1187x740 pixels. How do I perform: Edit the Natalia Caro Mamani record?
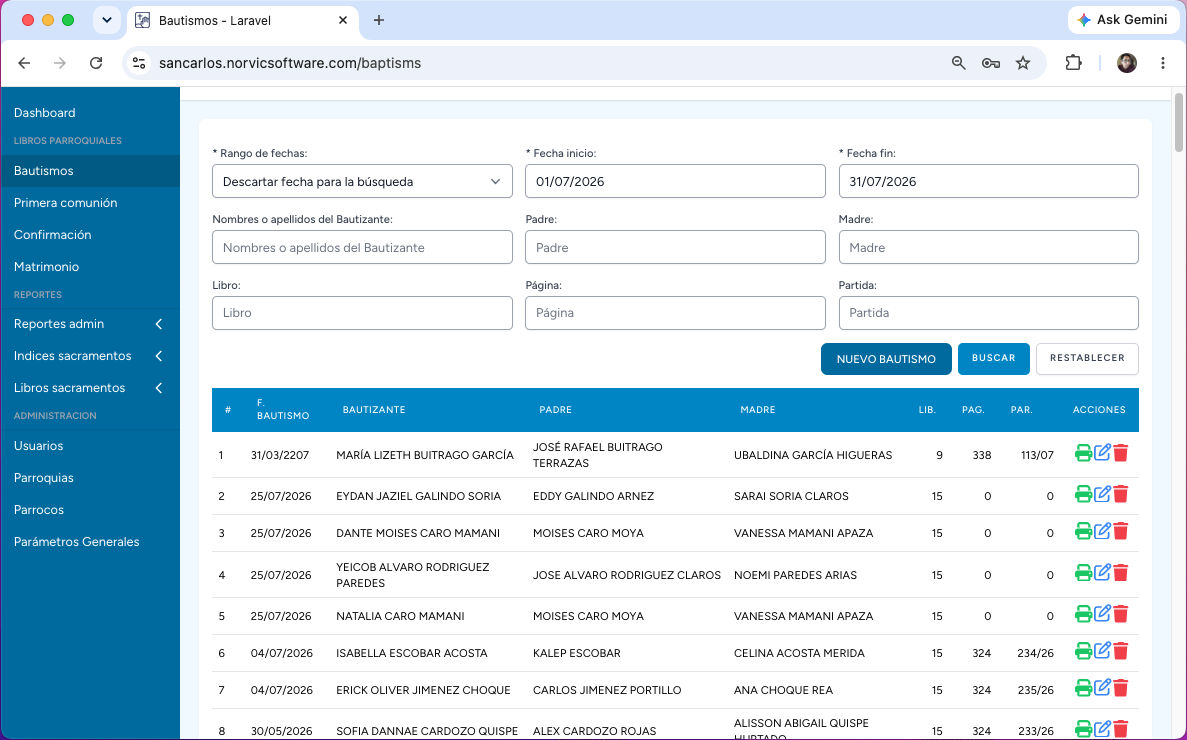tap(1102, 614)
